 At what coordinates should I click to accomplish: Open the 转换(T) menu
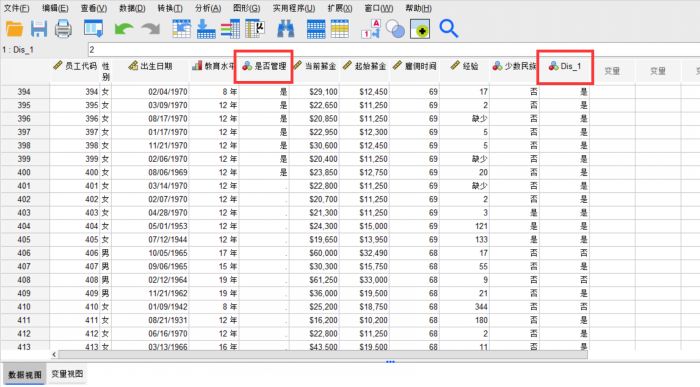pyautogui.click(x=170, y=8)
